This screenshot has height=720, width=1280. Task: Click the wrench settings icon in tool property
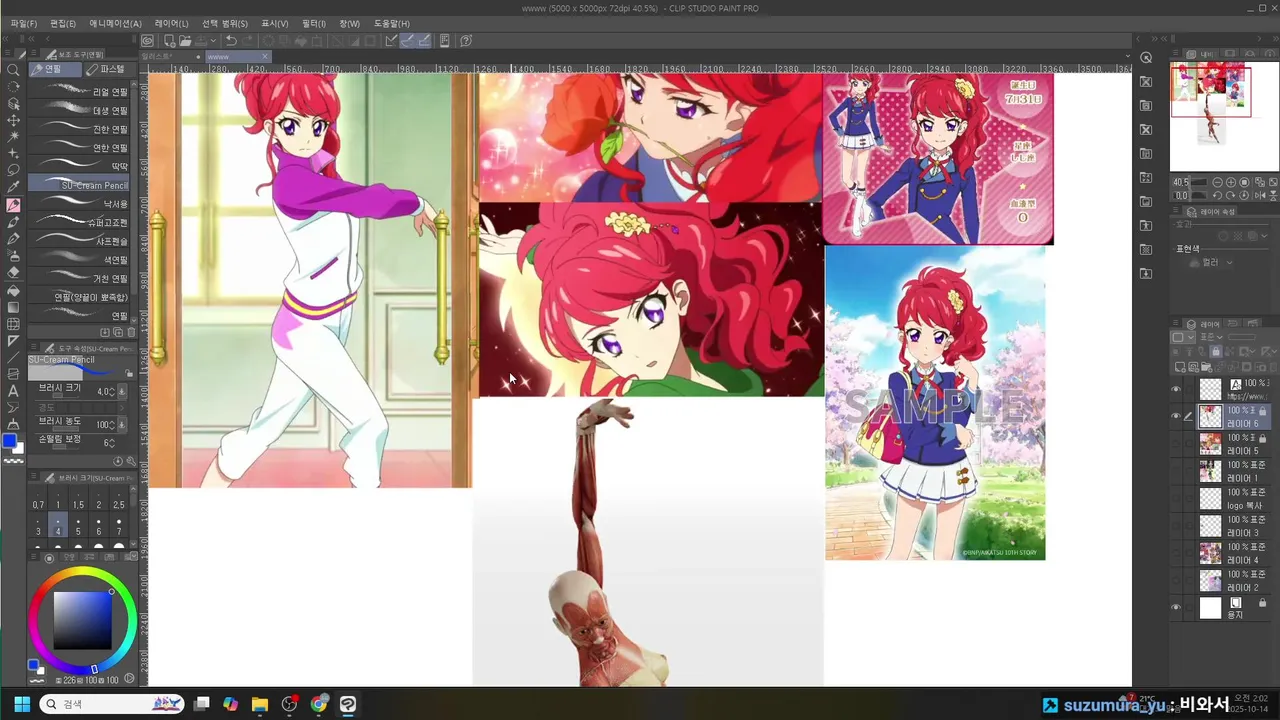click(x=129, y=461)
